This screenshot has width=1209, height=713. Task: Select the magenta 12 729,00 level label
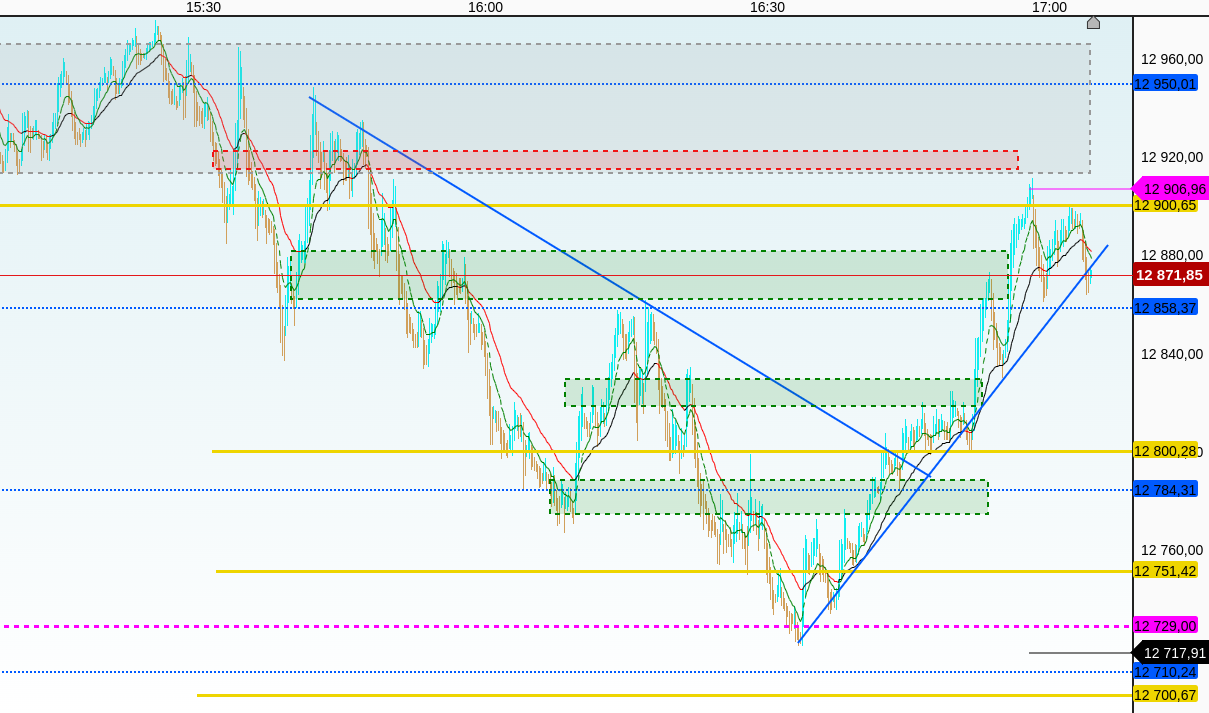[1165, 626]
